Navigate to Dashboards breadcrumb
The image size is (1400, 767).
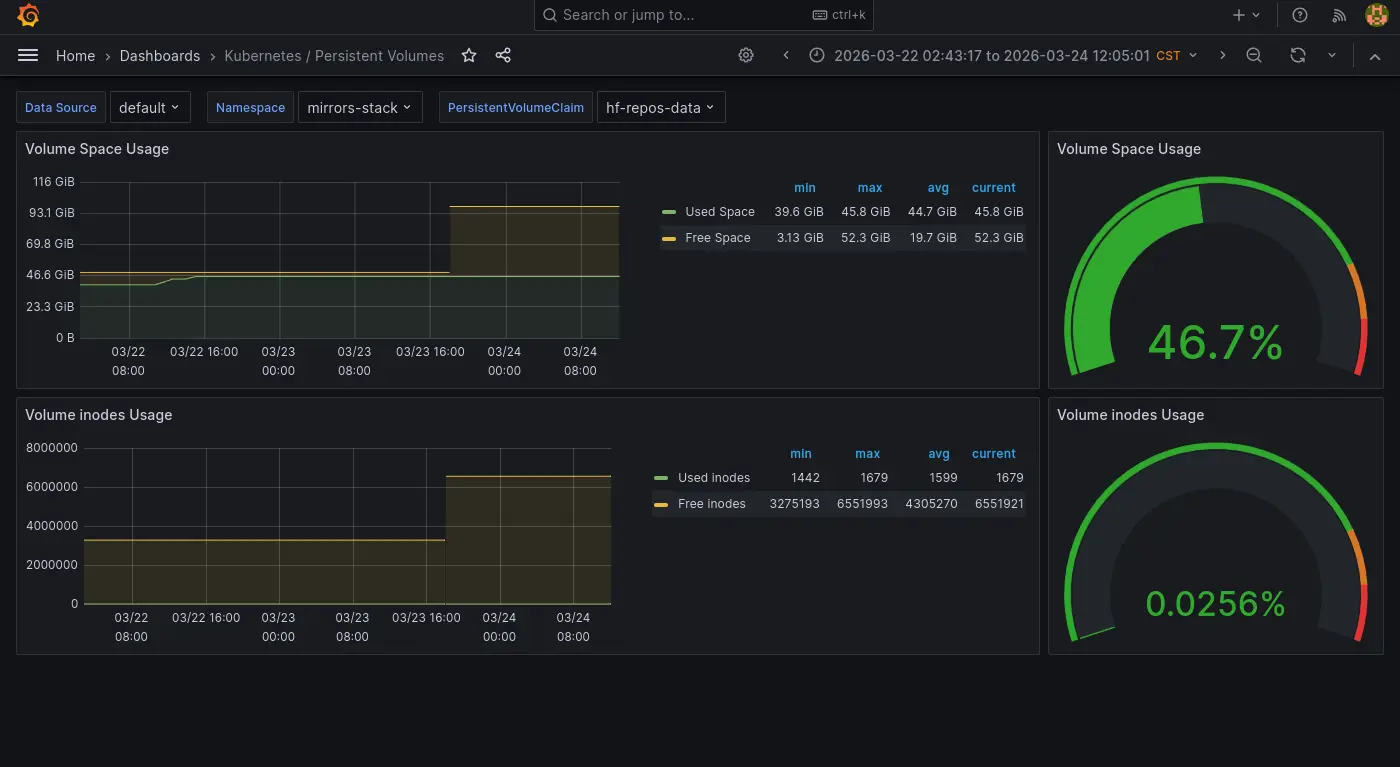click(160, 56)
